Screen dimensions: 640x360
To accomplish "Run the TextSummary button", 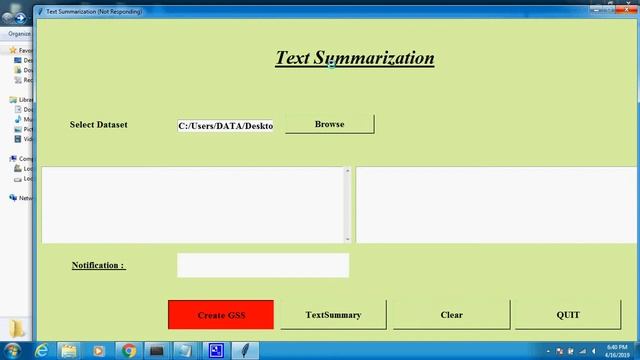I will [x=333, y=315].
